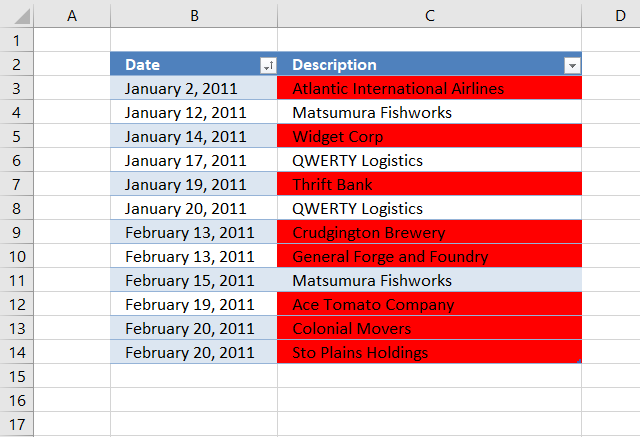
Task: Select row 1 header
Action: 16,40
